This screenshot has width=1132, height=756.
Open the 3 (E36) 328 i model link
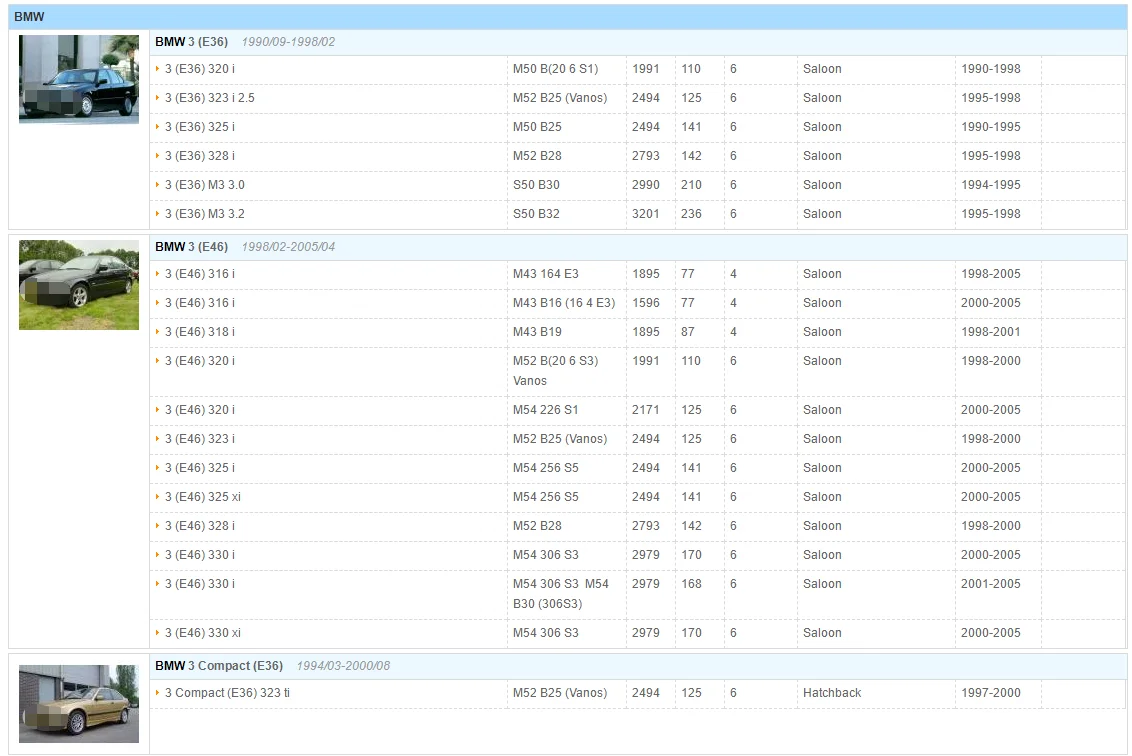coord(200,156)
